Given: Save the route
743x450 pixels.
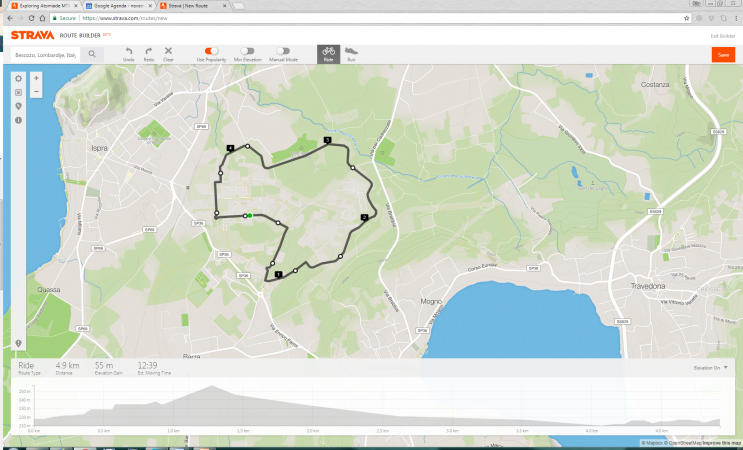Looking at the screenshot, I should point(723,54).
